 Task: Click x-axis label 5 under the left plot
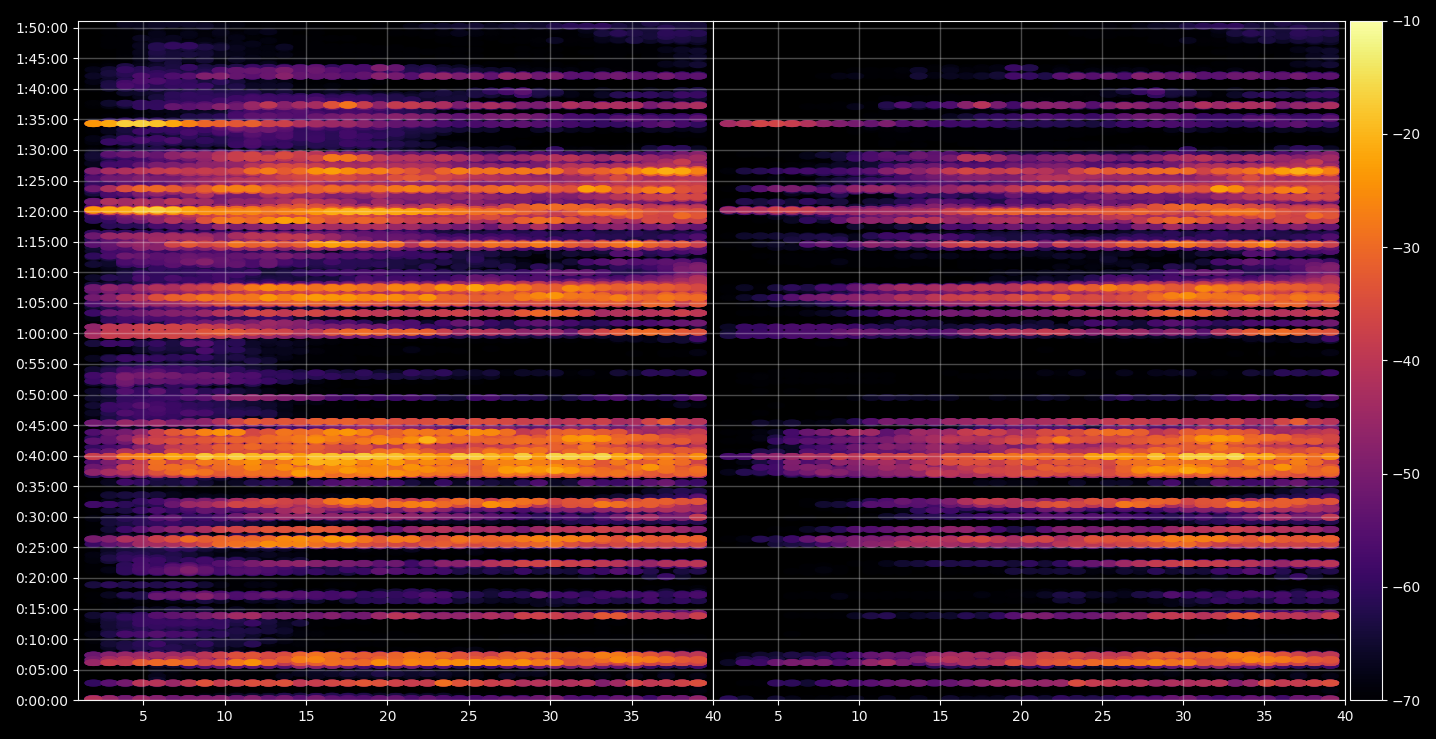pos(143,717)
